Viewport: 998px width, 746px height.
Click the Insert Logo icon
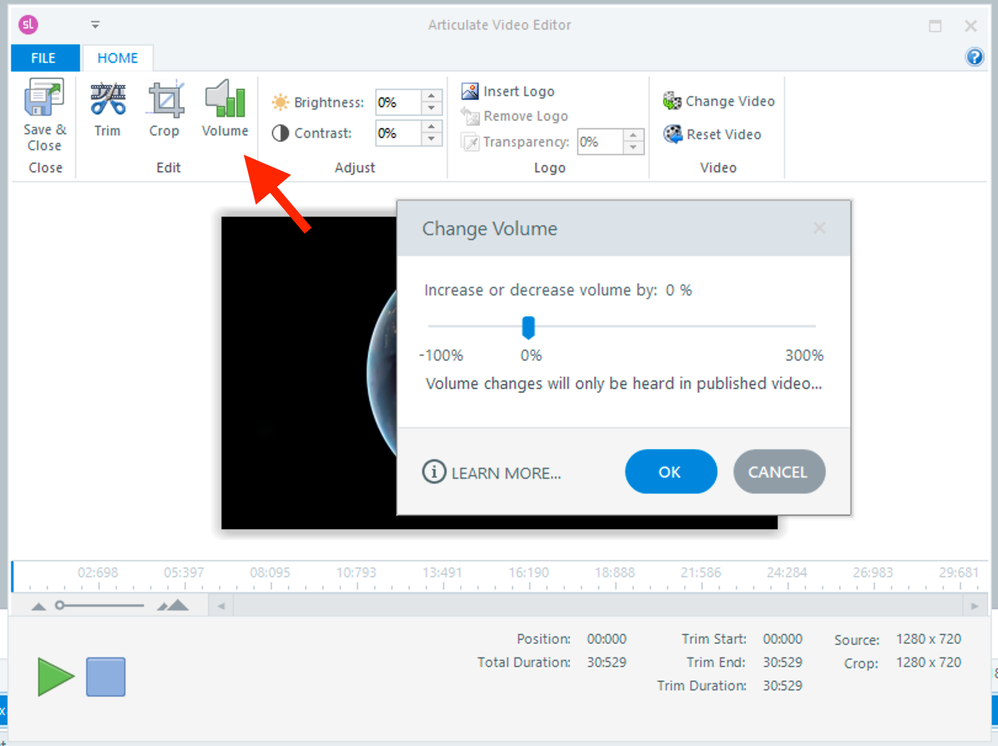470,91
